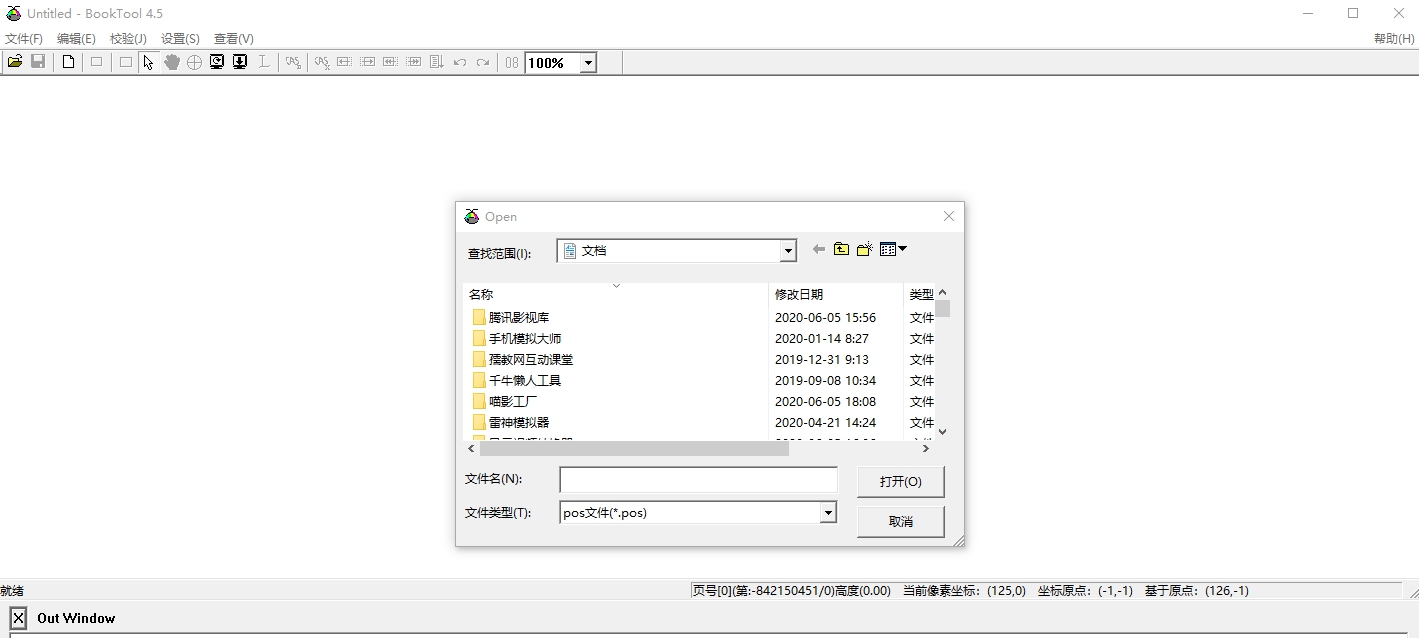Click the 取消 button to dismiss dialog
Viewport: 1419px width, 638px height.
898,521
